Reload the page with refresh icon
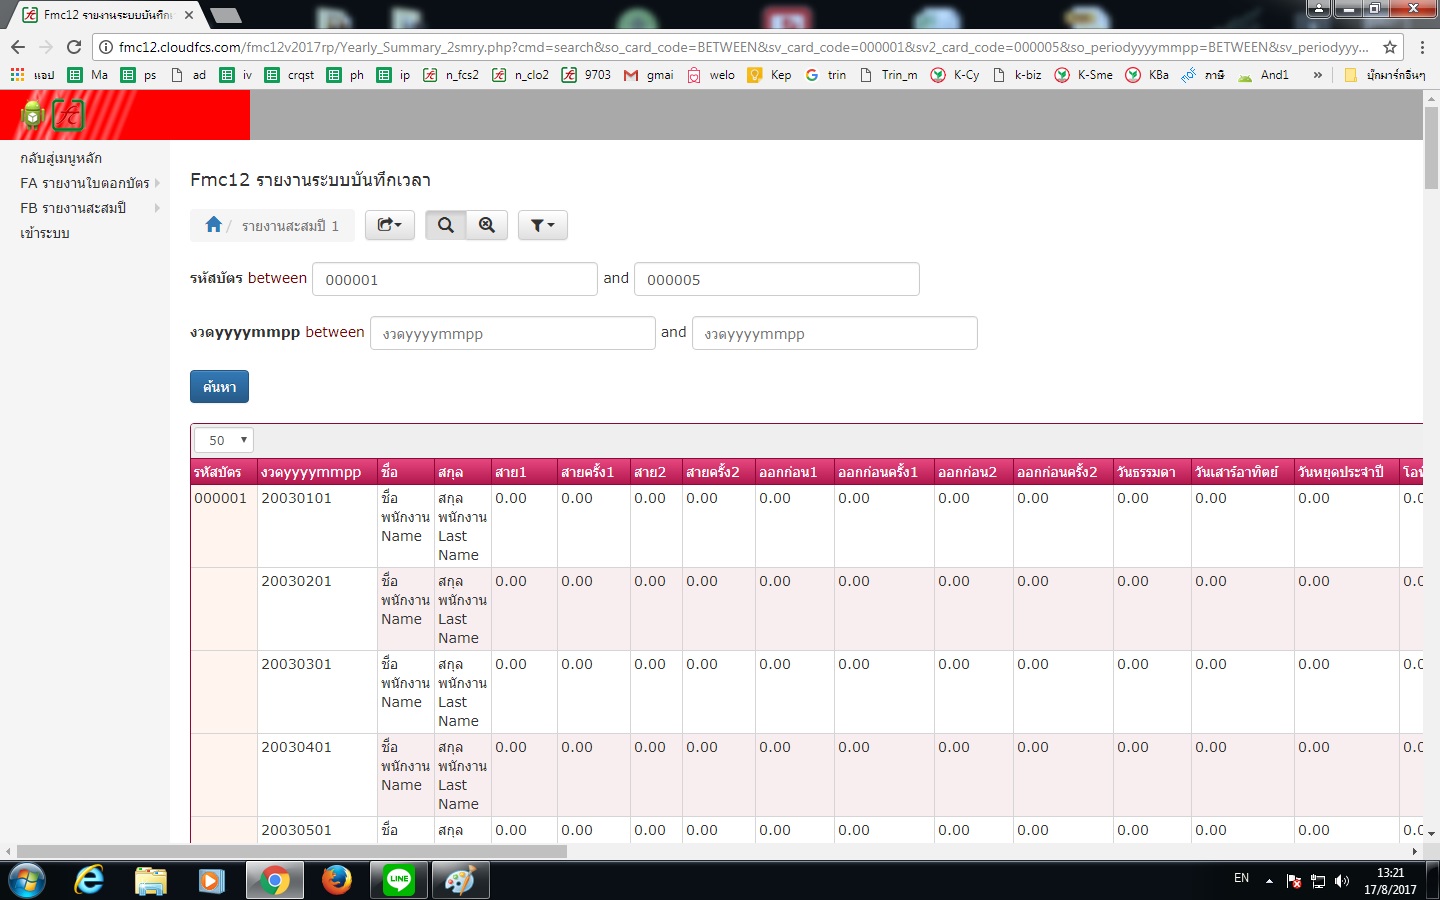Screen dimensions: 1440x900 [73, 47]
